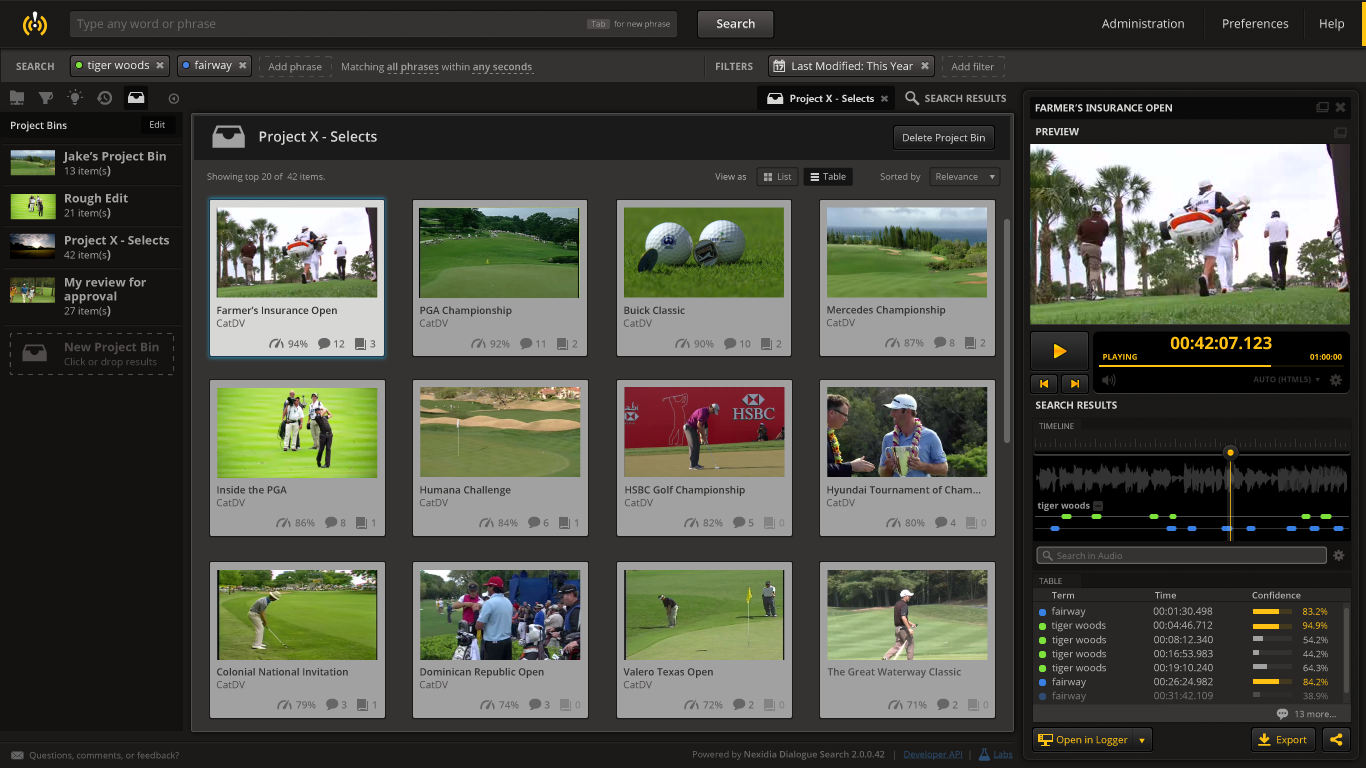Seek on the player progress bar
The image size is (1366, 768).
[1221, 366]
